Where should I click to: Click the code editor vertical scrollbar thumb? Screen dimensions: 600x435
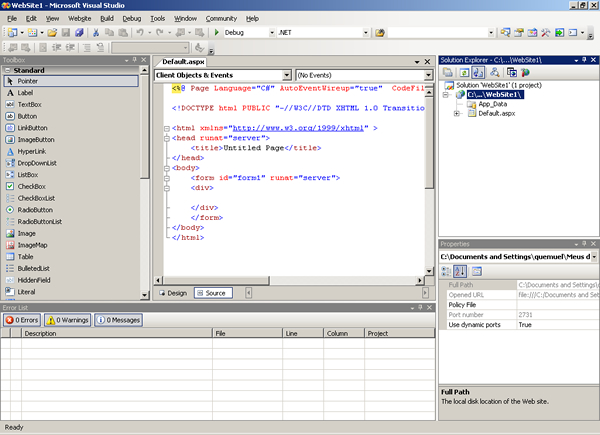(429, 143)
